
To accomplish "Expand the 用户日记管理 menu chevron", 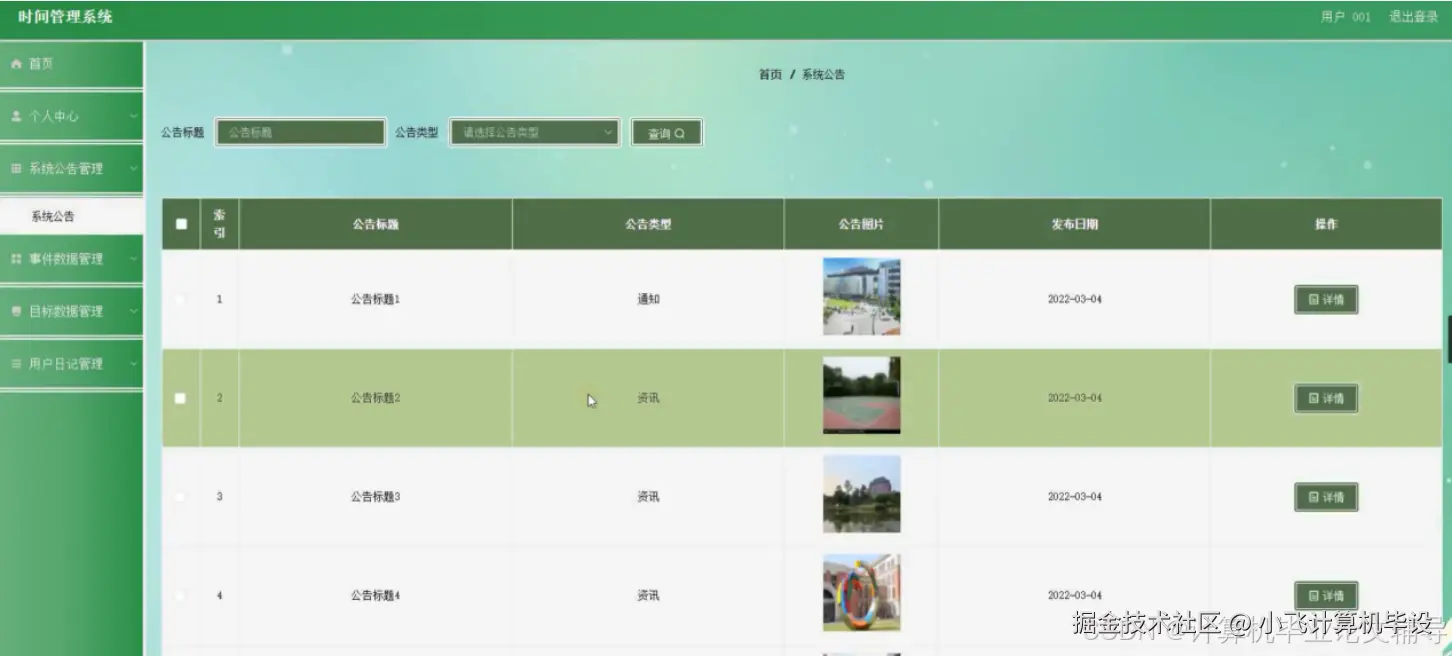I will pyautogui.click(x=133, y=364).
